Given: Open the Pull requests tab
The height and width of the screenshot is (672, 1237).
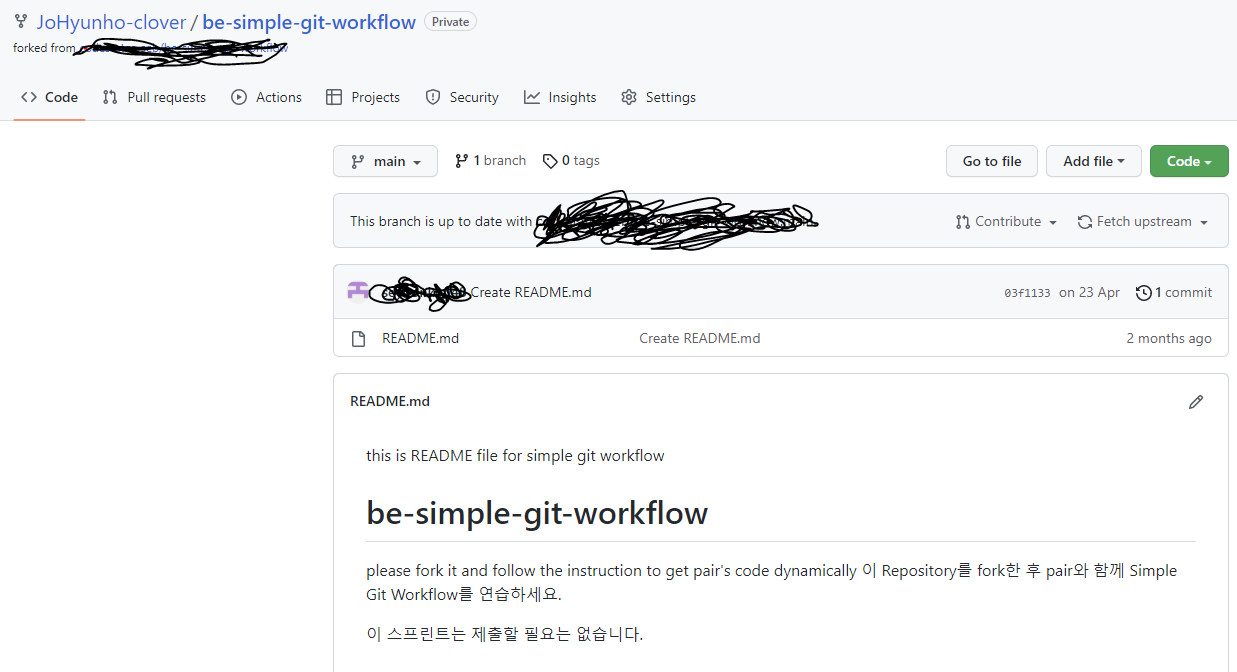Looking at the screenshot, I should coord(155,97).
